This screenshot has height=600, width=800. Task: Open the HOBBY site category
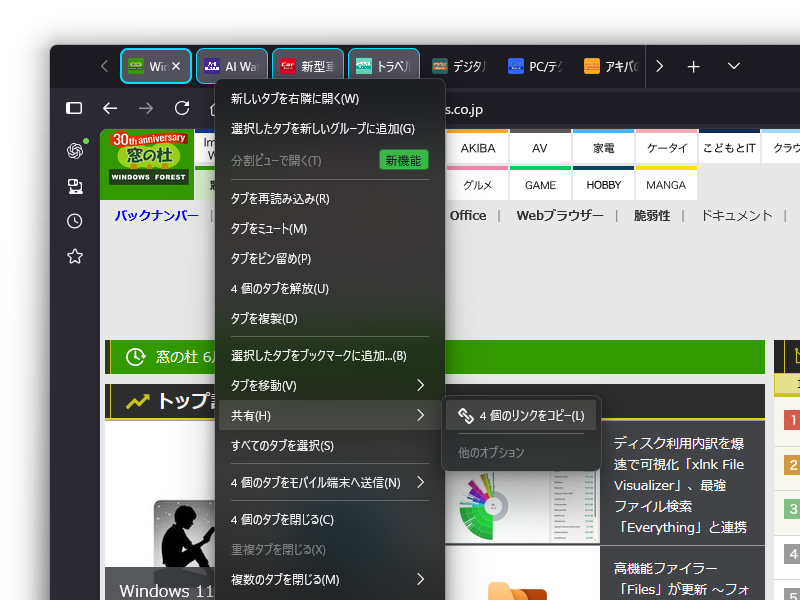603,184
